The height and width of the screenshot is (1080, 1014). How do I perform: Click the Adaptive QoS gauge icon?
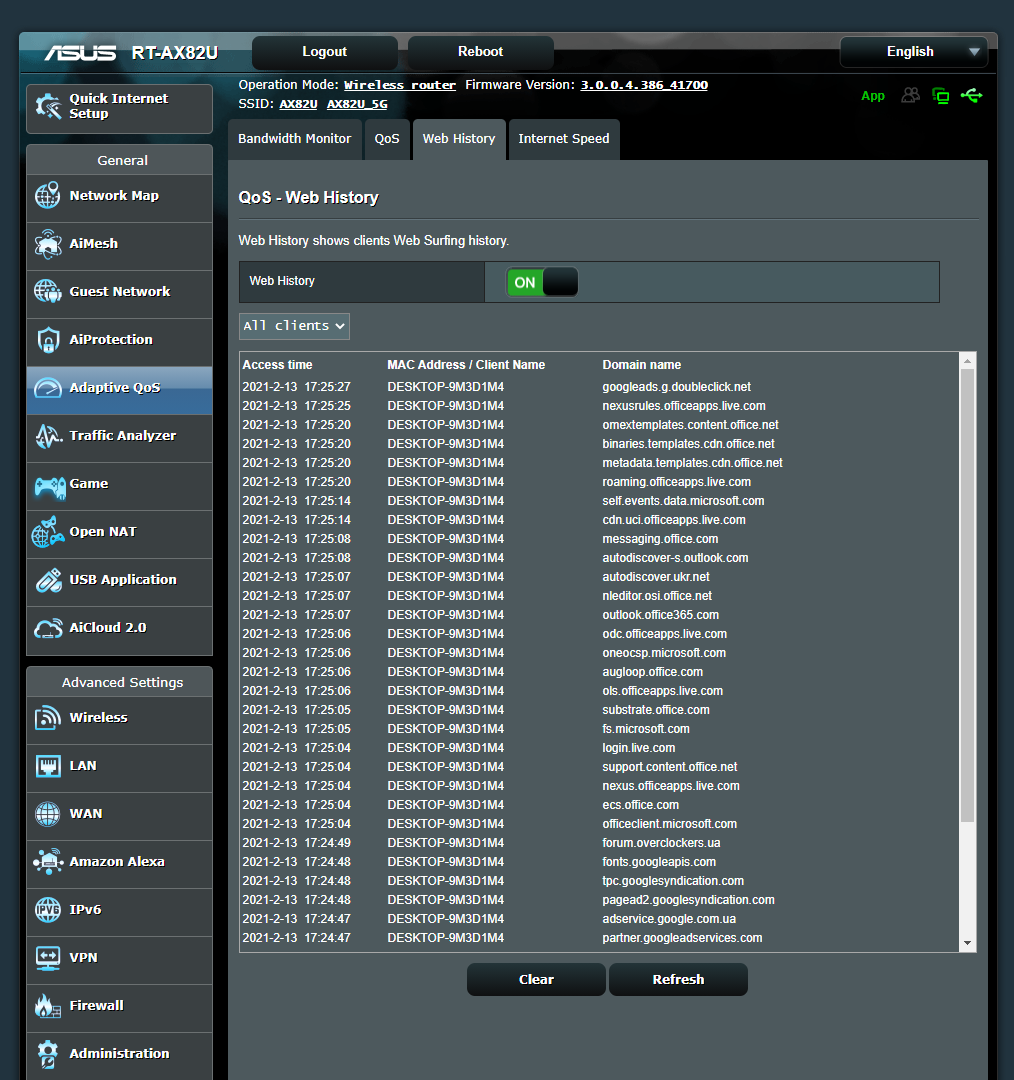[48, 388]
